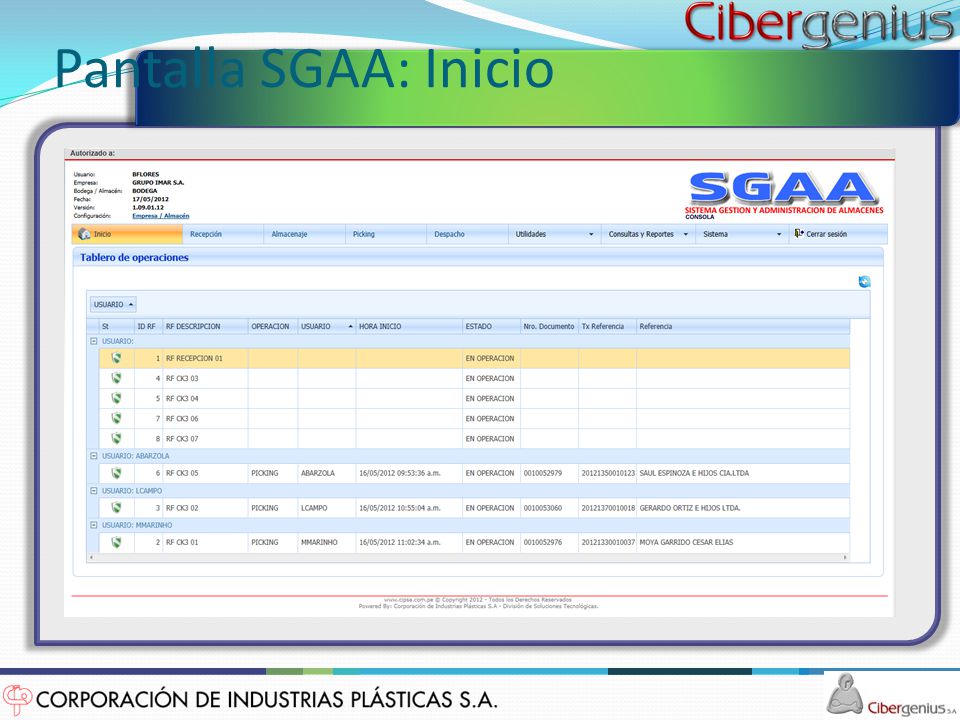Image resolution: width=960 pixels, height=720 pixels.
Task: Click the status shield icon for RF CK3 07
Action: pos(116,438)
